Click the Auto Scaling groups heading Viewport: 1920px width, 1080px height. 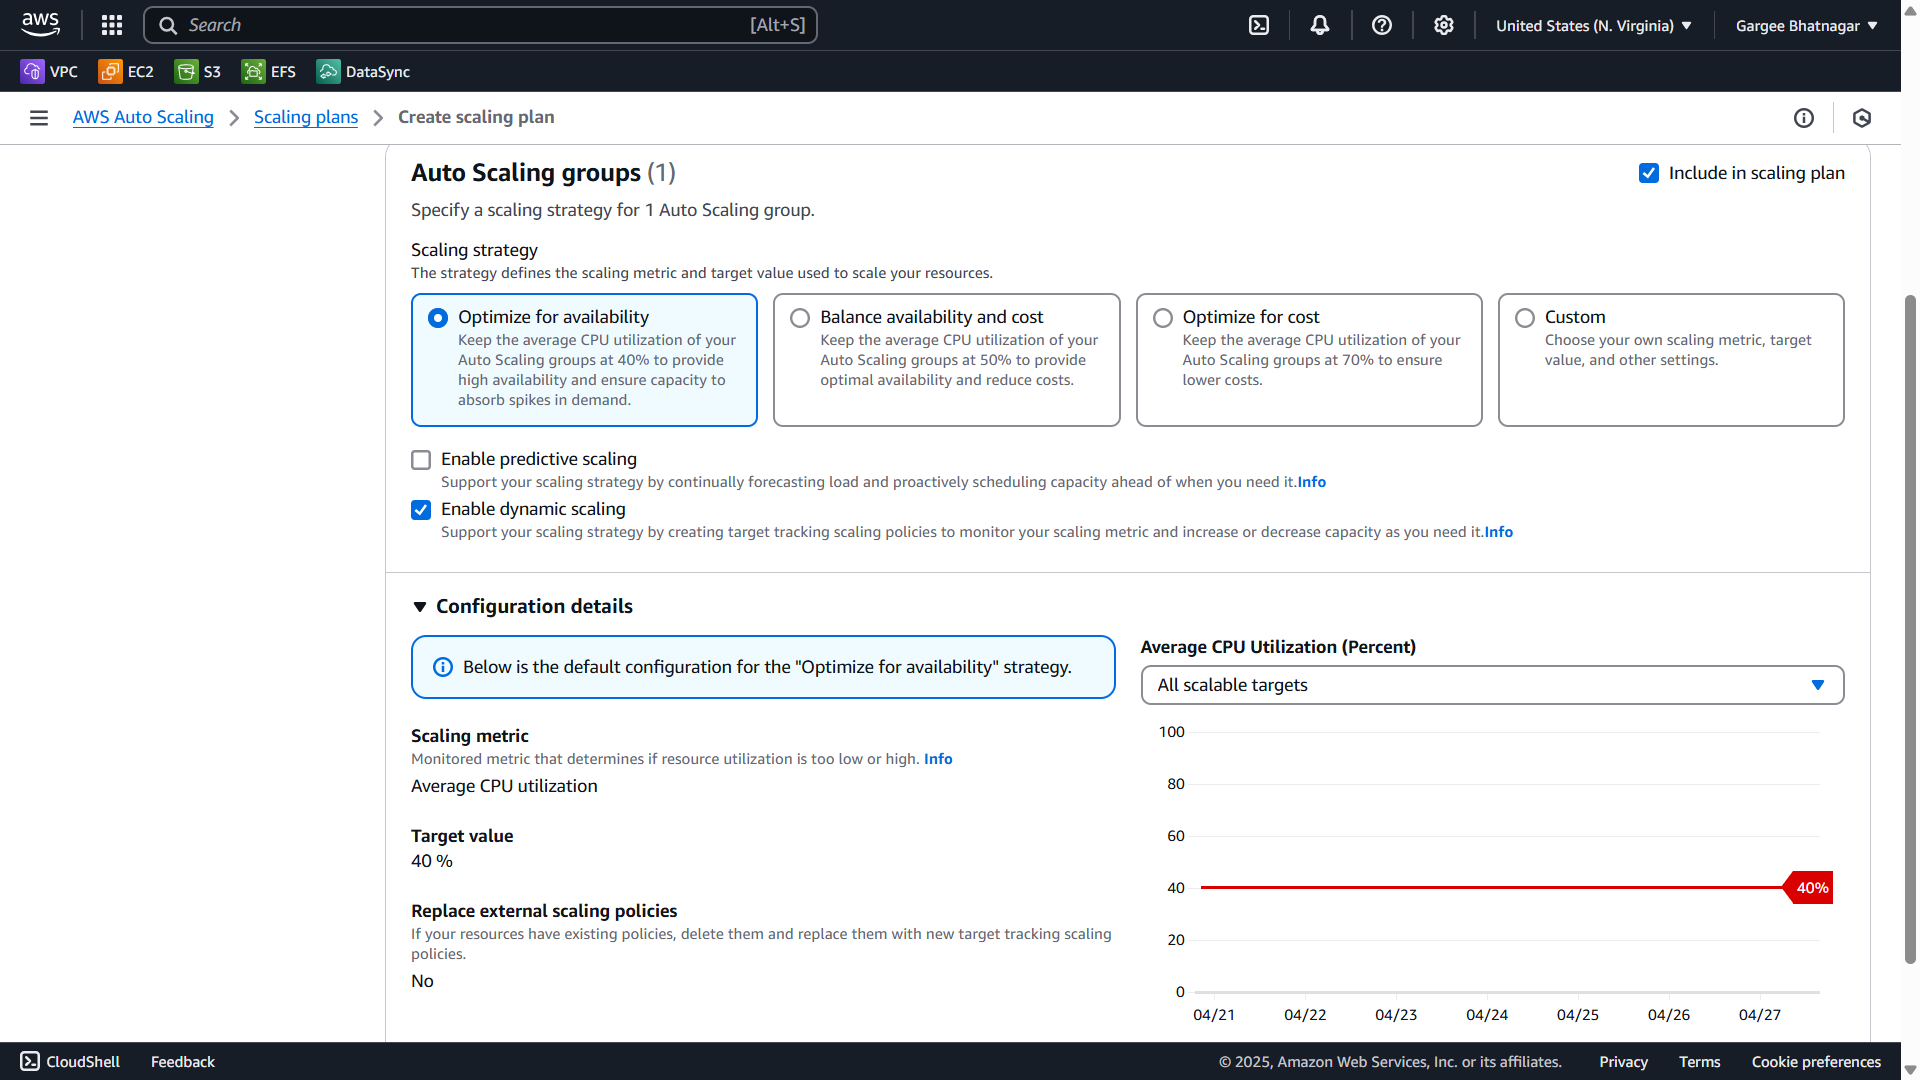pyautogui.click(x=543, y=173)
